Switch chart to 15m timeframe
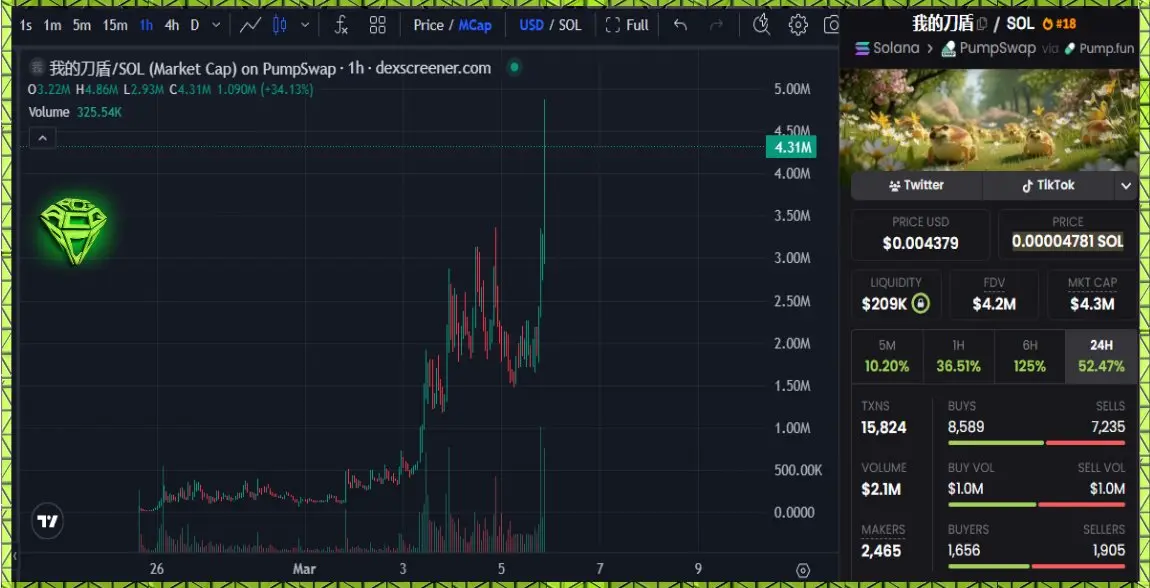The height and width of the screenshot is (588, 1150). (x=114, y=25)
